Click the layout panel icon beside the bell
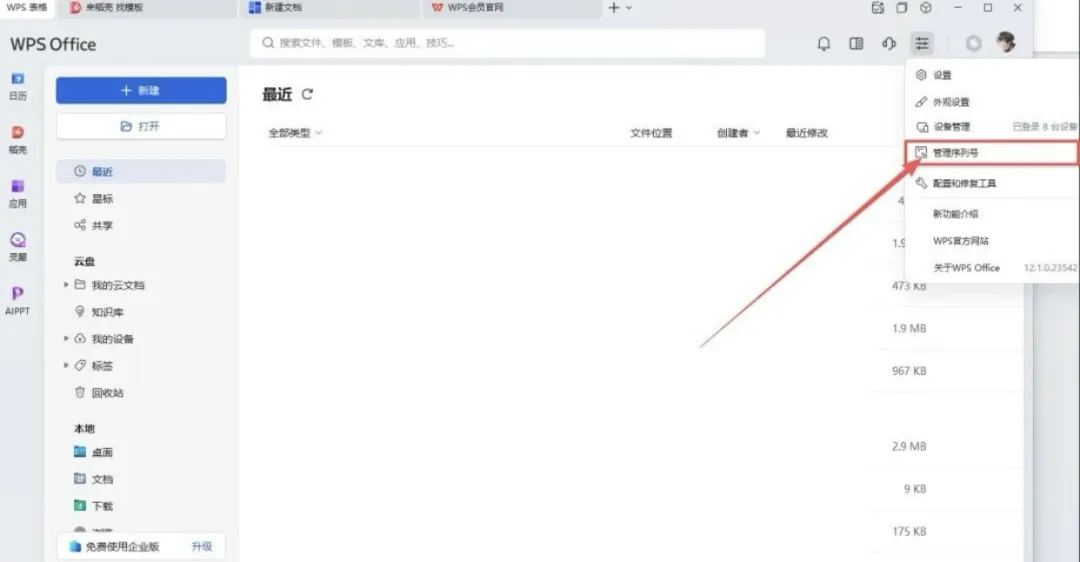 pos(856,44)
